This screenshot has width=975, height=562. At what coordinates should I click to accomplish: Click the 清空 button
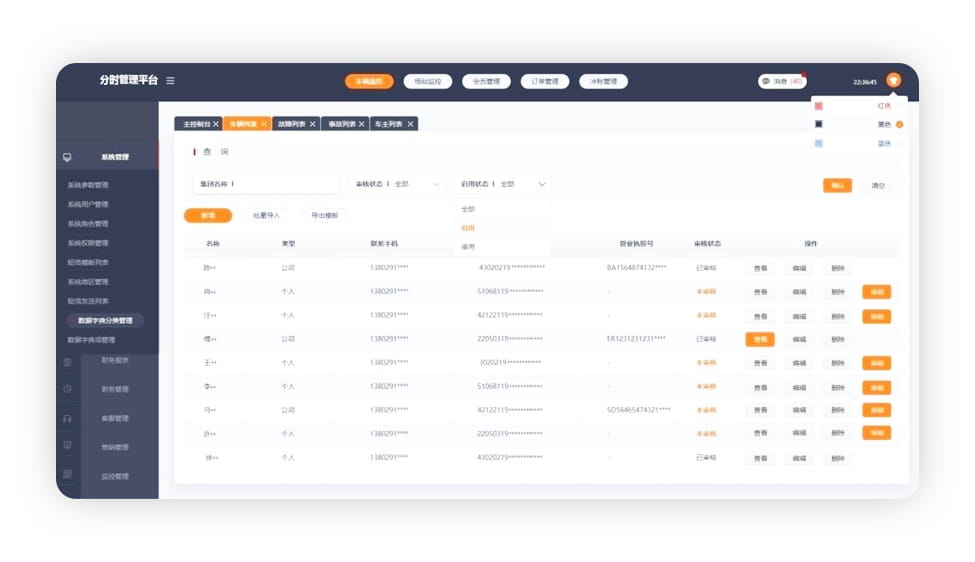tap(878, 185)
